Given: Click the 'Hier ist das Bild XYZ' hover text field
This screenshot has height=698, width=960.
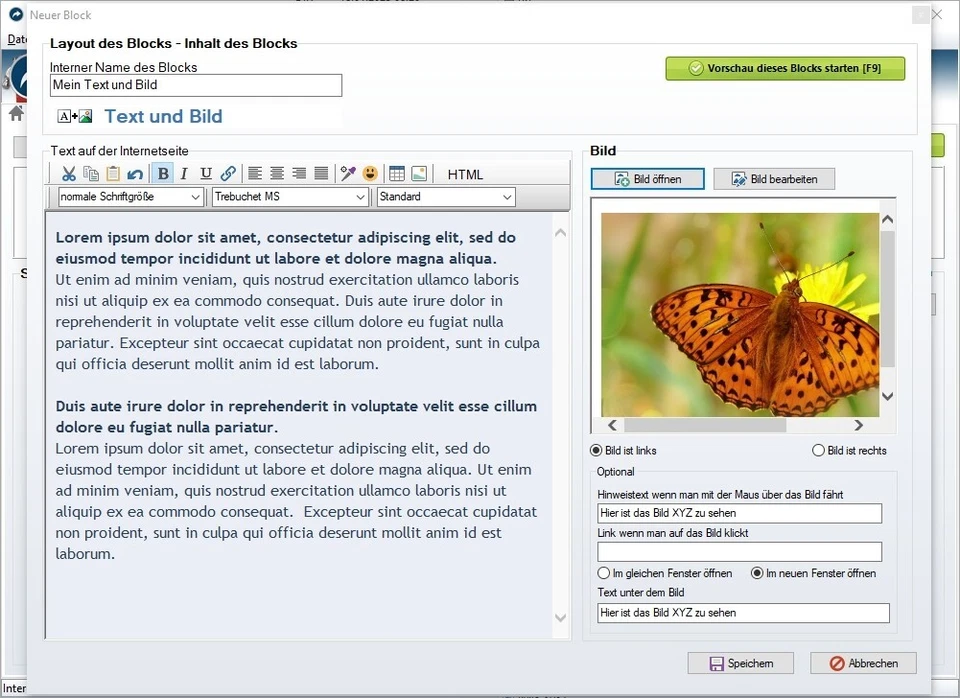Looking at the screenshot, I should 740,513.
